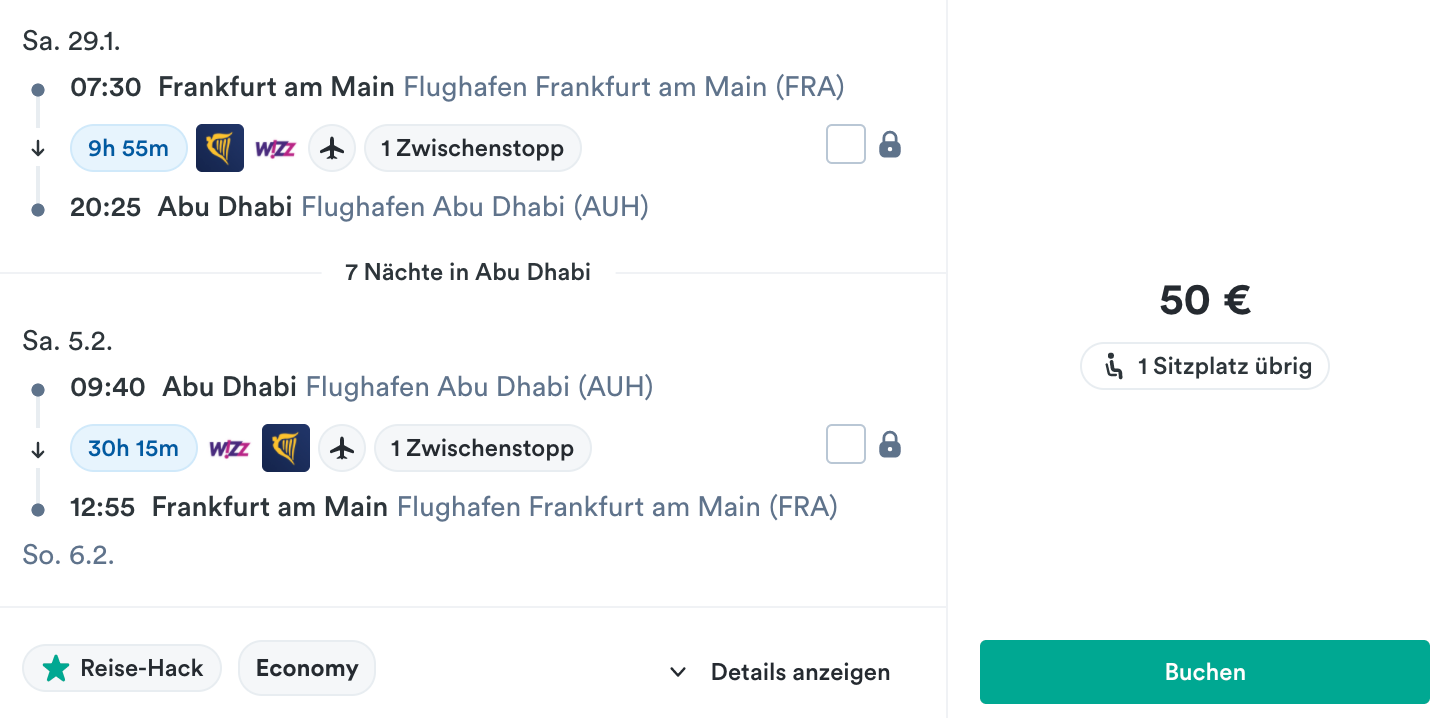Click the airplane icon on outbound flight
The height and width of the screenshot is (718, 1454).
[x=332, y=149]
